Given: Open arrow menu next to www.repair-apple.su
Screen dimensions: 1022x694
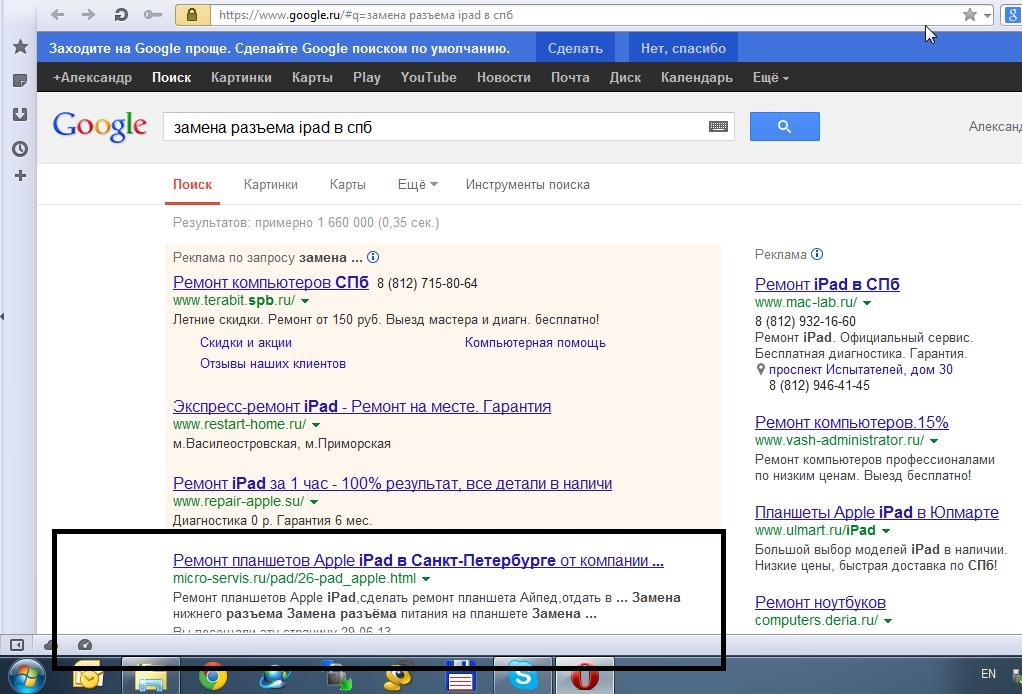Looking at the screenshot, I should point(314,502).
